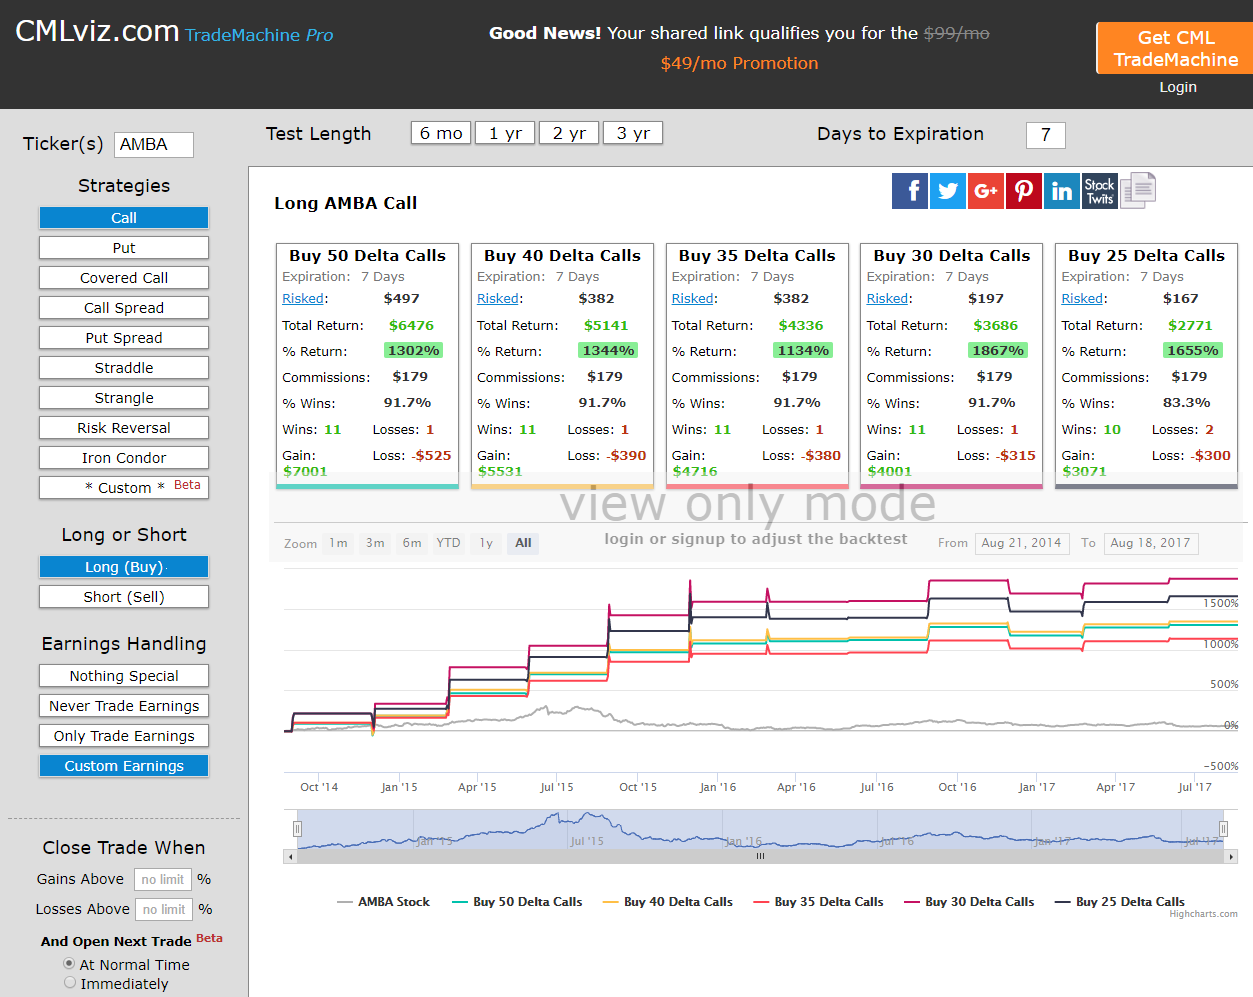The width and height of the screenshot is (1253, 997).
Task: Click the copy document icon
Action: (x=1138, y=189)
